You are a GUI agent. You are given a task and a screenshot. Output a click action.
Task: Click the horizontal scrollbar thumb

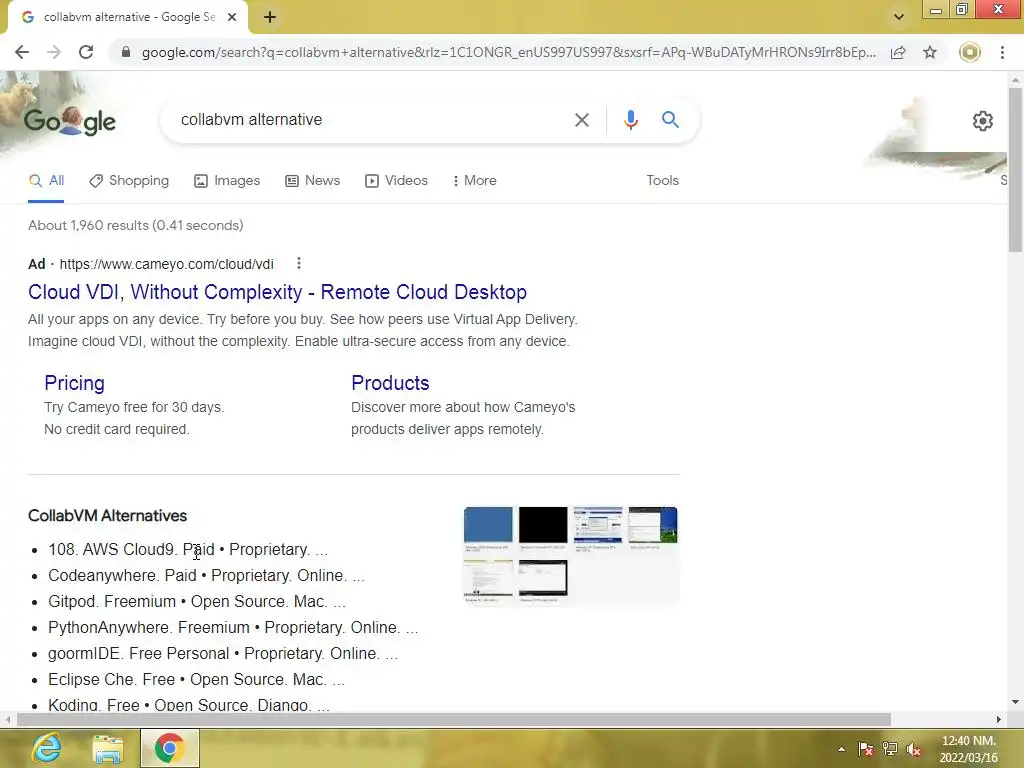[454, 720]
